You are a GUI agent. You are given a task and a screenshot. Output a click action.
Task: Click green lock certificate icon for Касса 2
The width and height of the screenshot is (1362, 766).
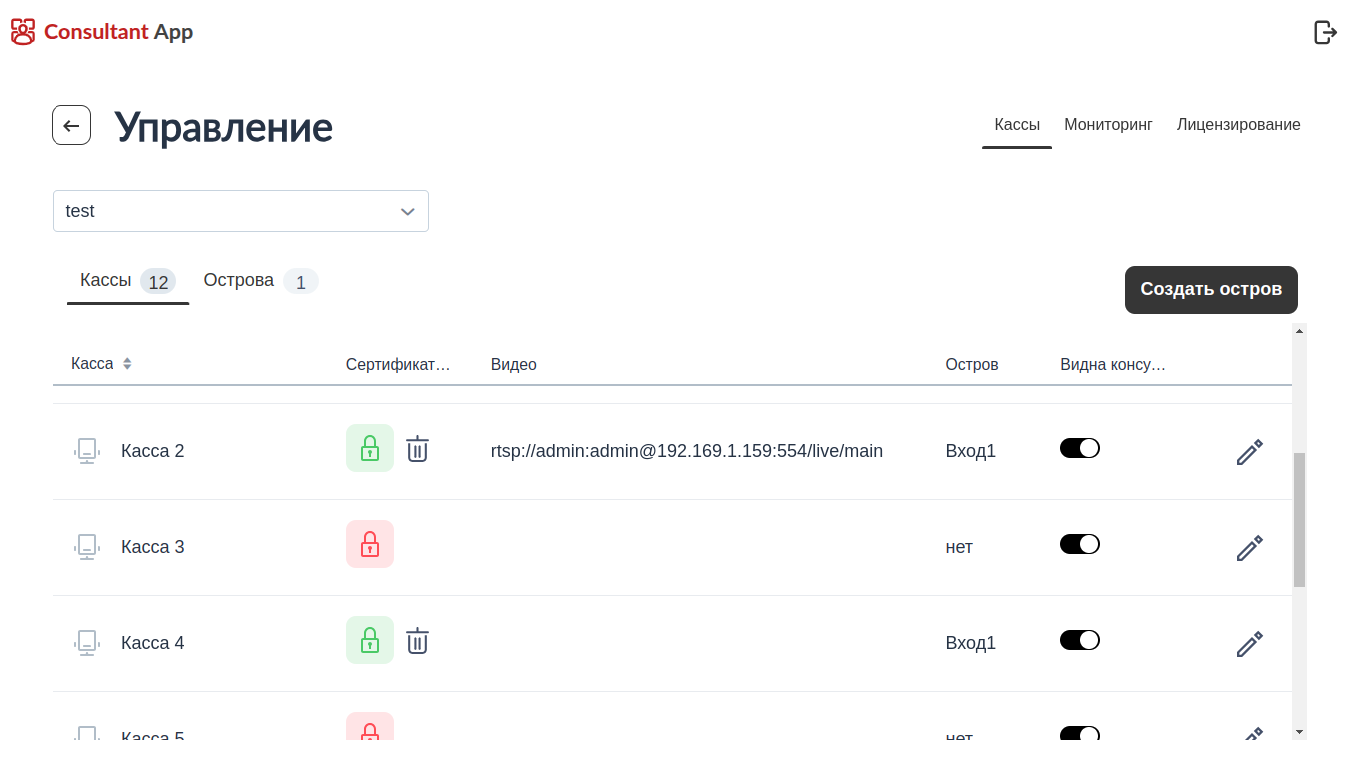(370, 448)
